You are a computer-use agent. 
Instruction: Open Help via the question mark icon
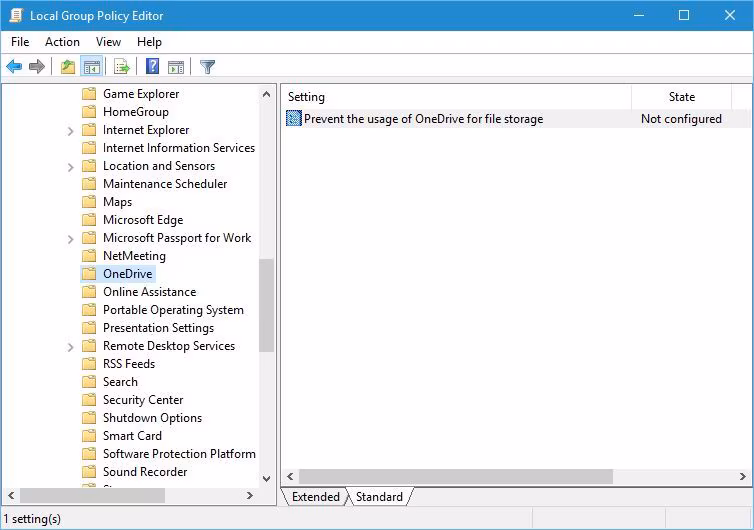(x=152, y=66)
